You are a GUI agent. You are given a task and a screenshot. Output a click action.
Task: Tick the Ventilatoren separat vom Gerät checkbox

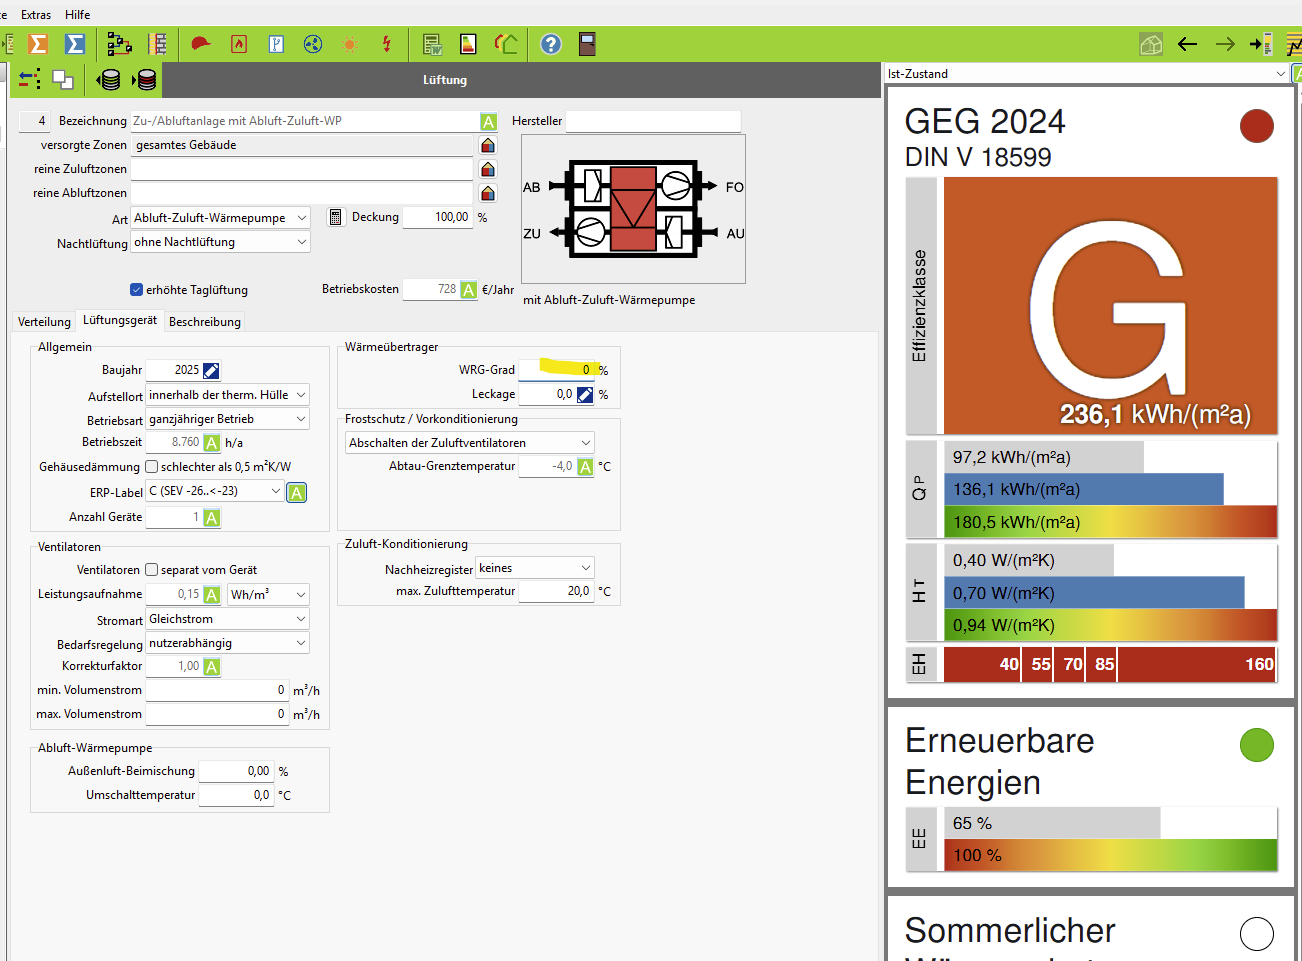coord(152,570)
